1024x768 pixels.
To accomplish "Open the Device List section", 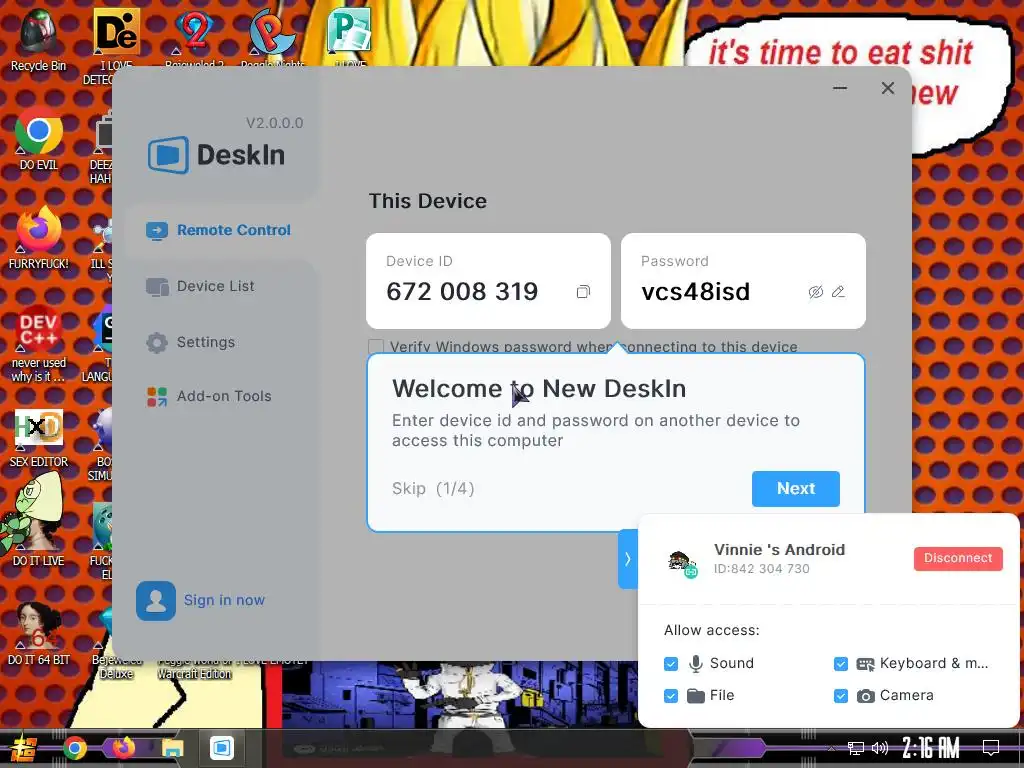I will pos(200,286).
